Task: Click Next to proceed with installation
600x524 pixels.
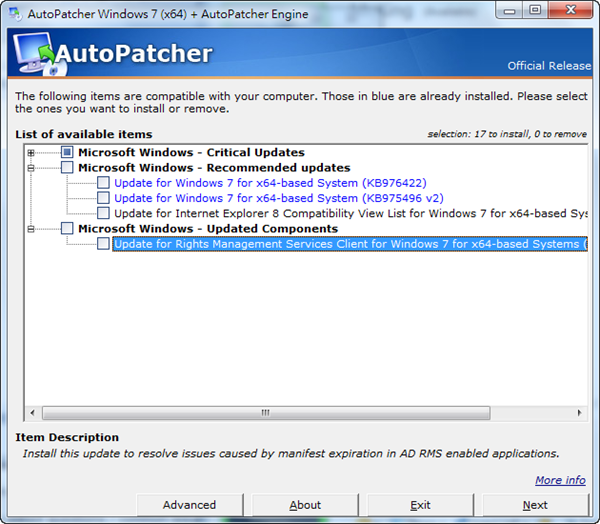Action: [x=535, y=505]
